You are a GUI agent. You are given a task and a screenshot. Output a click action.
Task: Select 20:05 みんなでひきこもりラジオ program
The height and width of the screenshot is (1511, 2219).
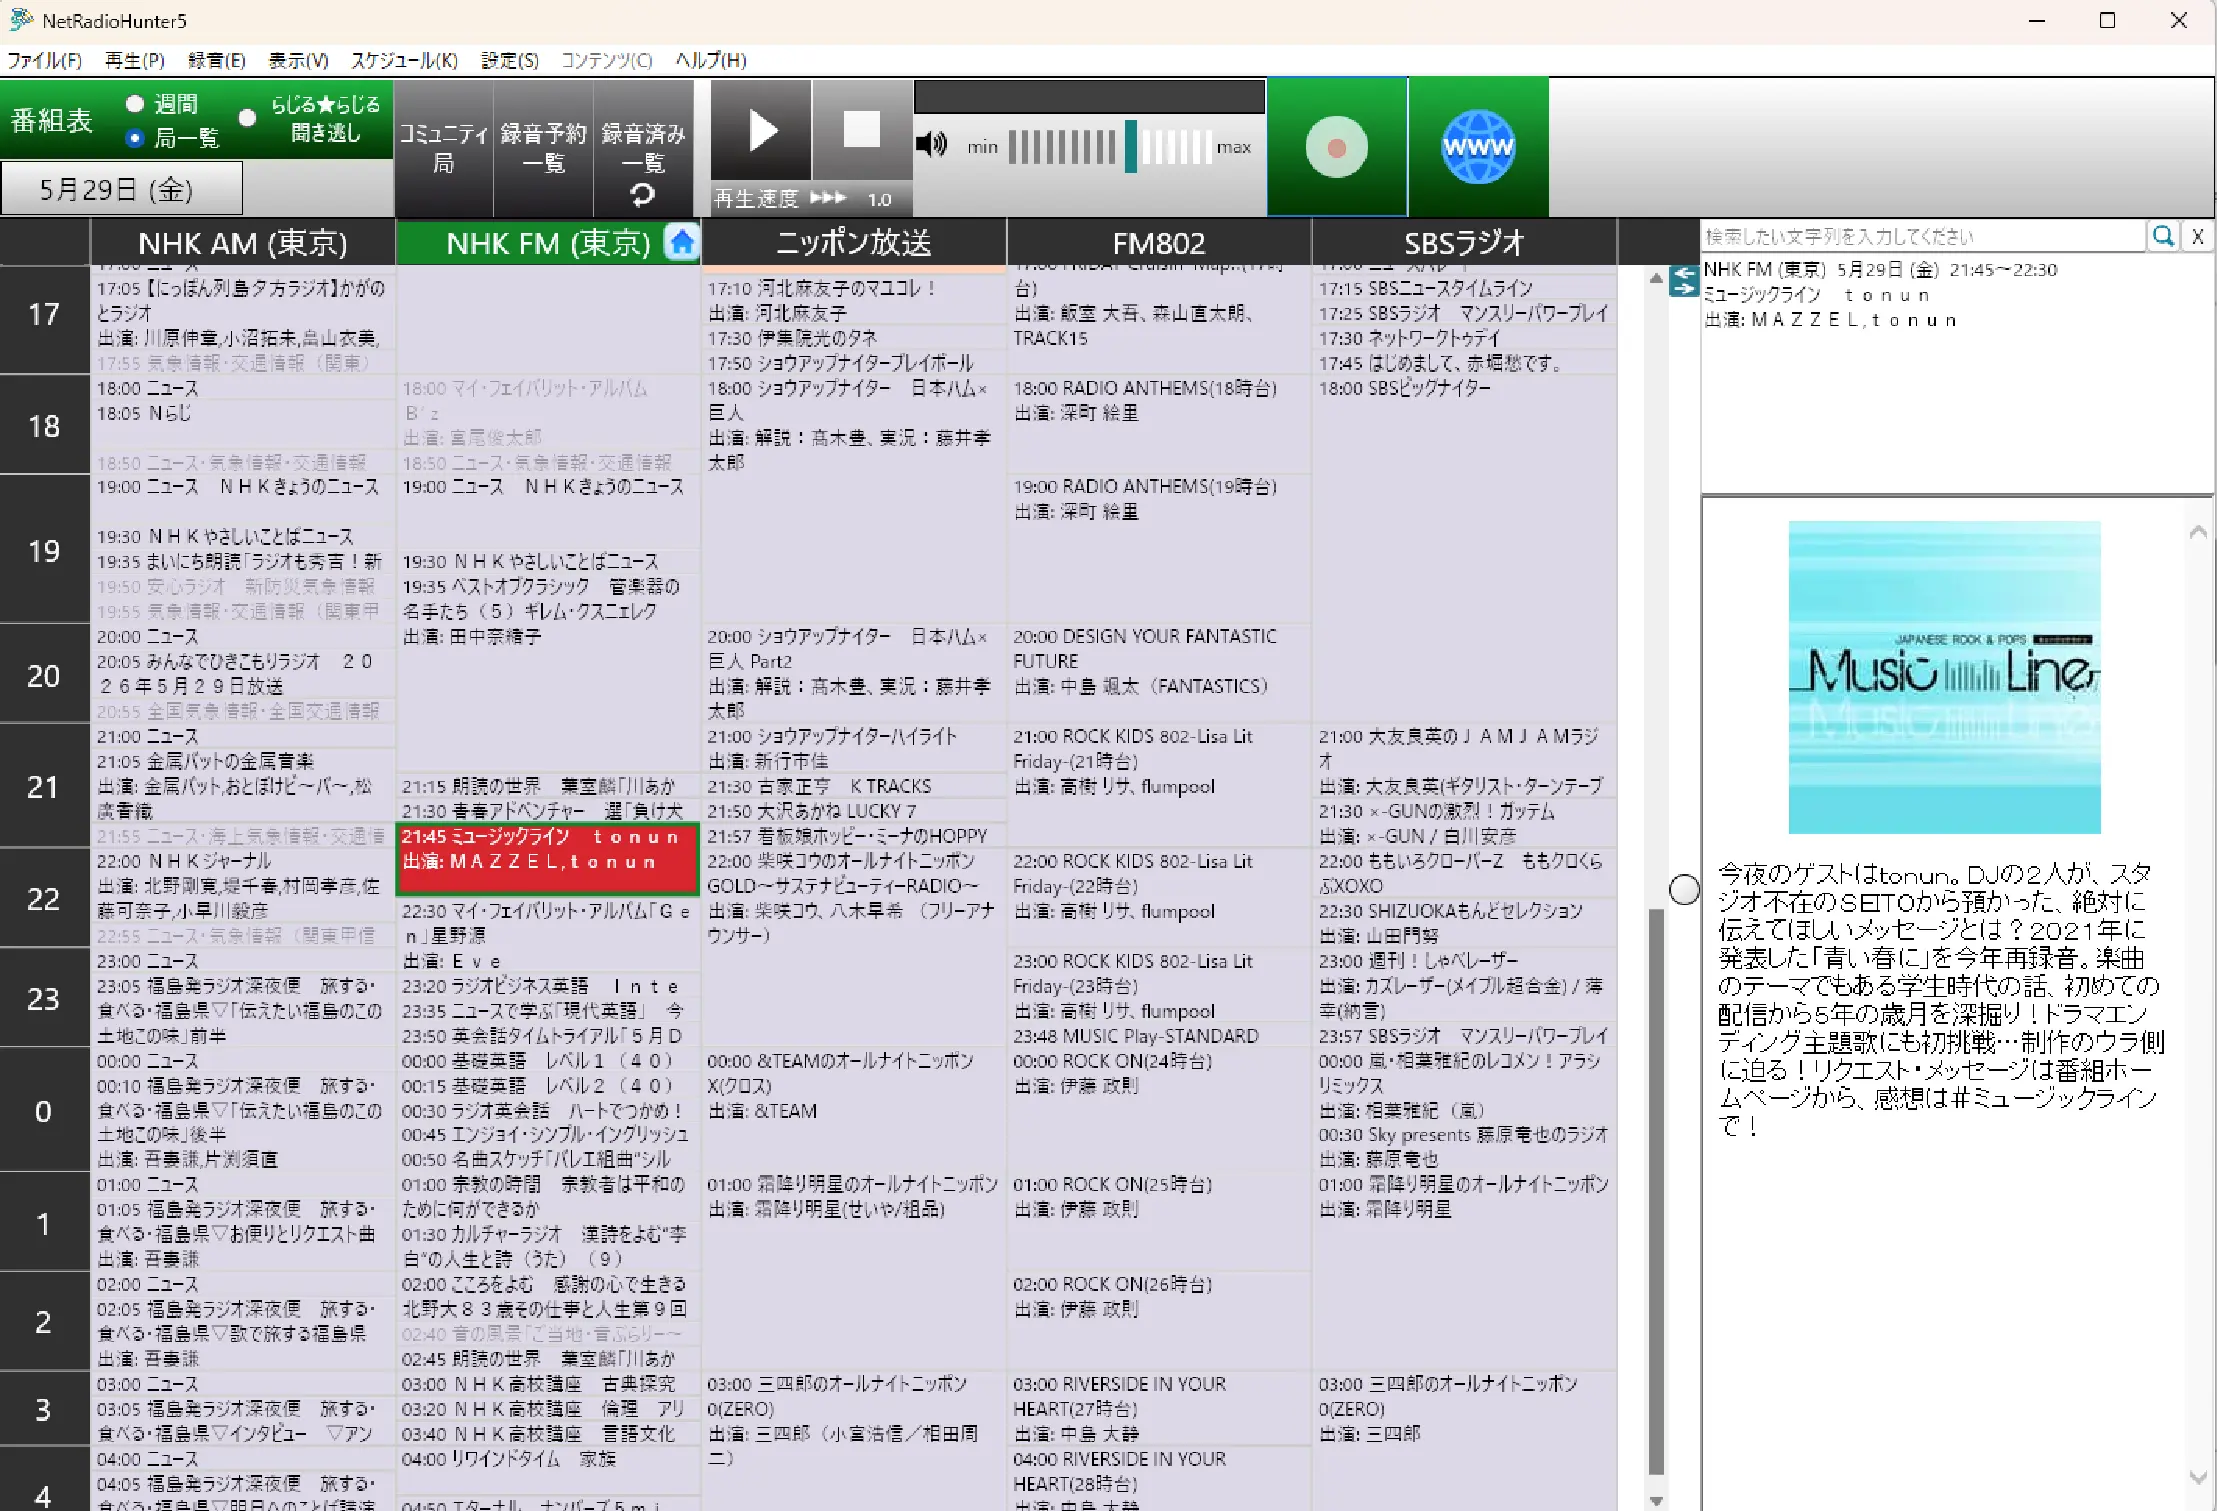(x=243, y=673)
